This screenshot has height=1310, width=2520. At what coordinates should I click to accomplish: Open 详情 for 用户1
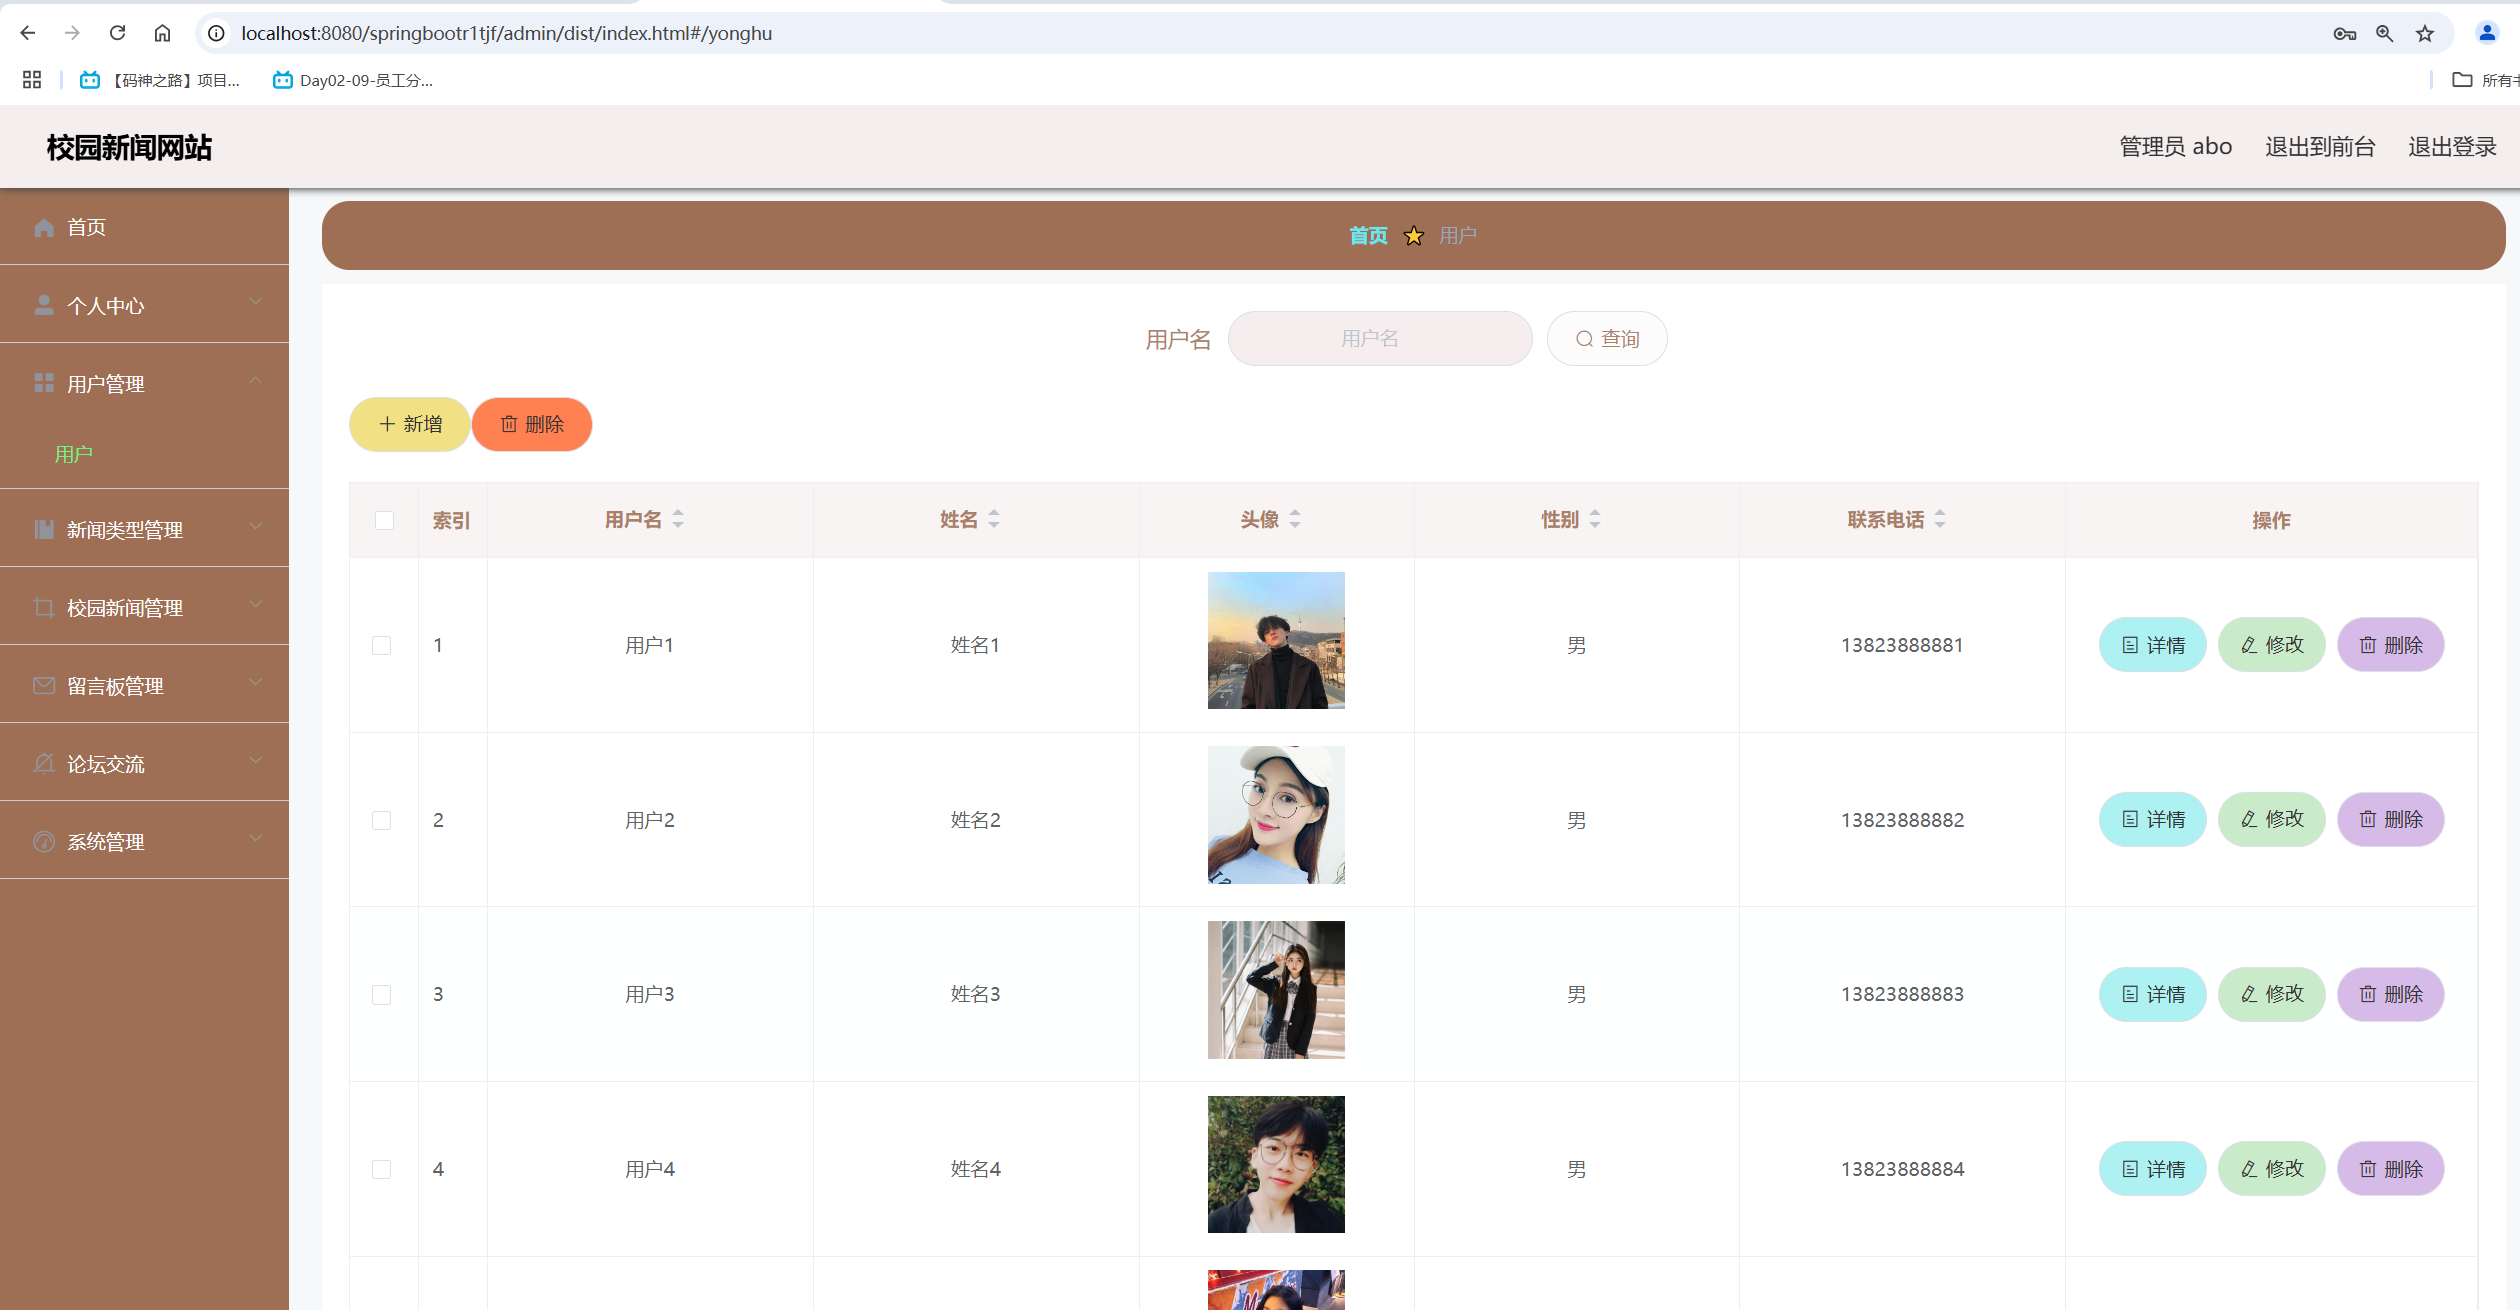click(x=2153, y=645)
